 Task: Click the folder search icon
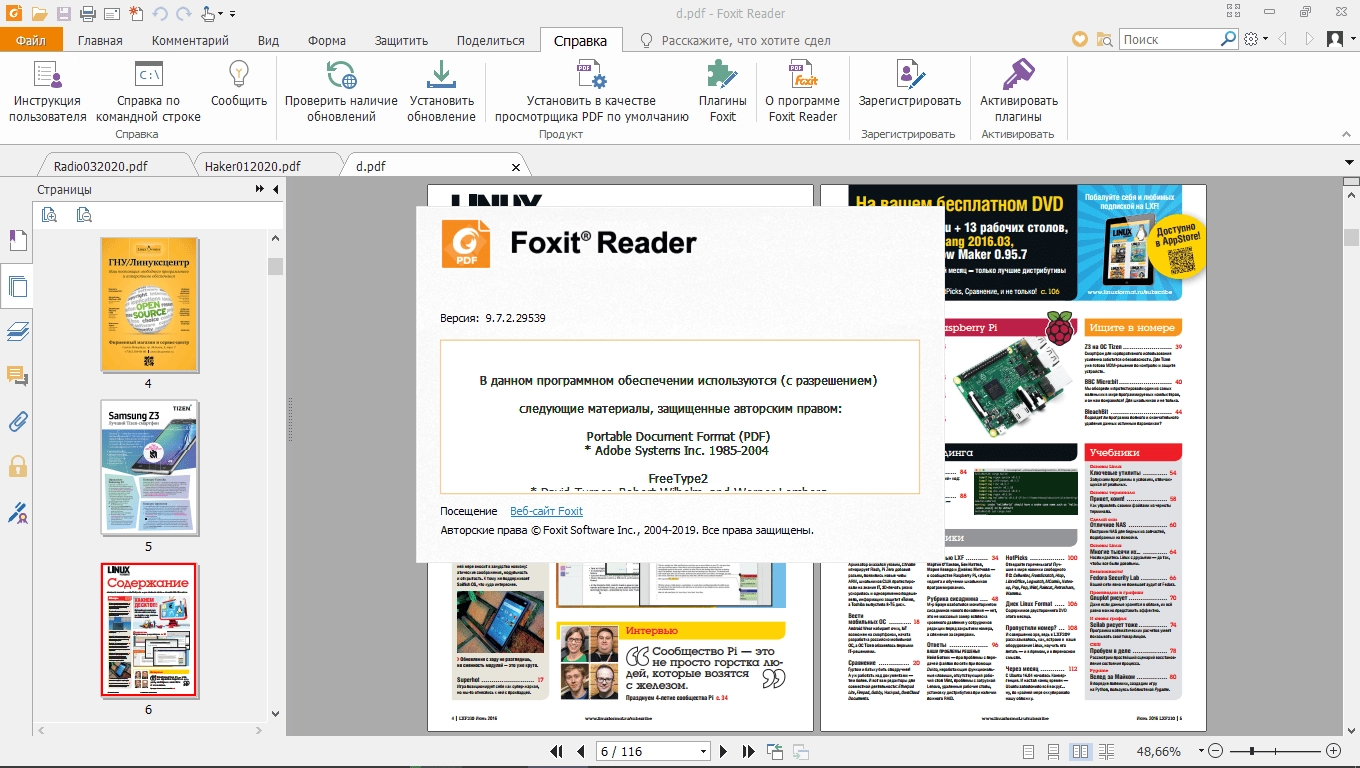(1104, 39)
